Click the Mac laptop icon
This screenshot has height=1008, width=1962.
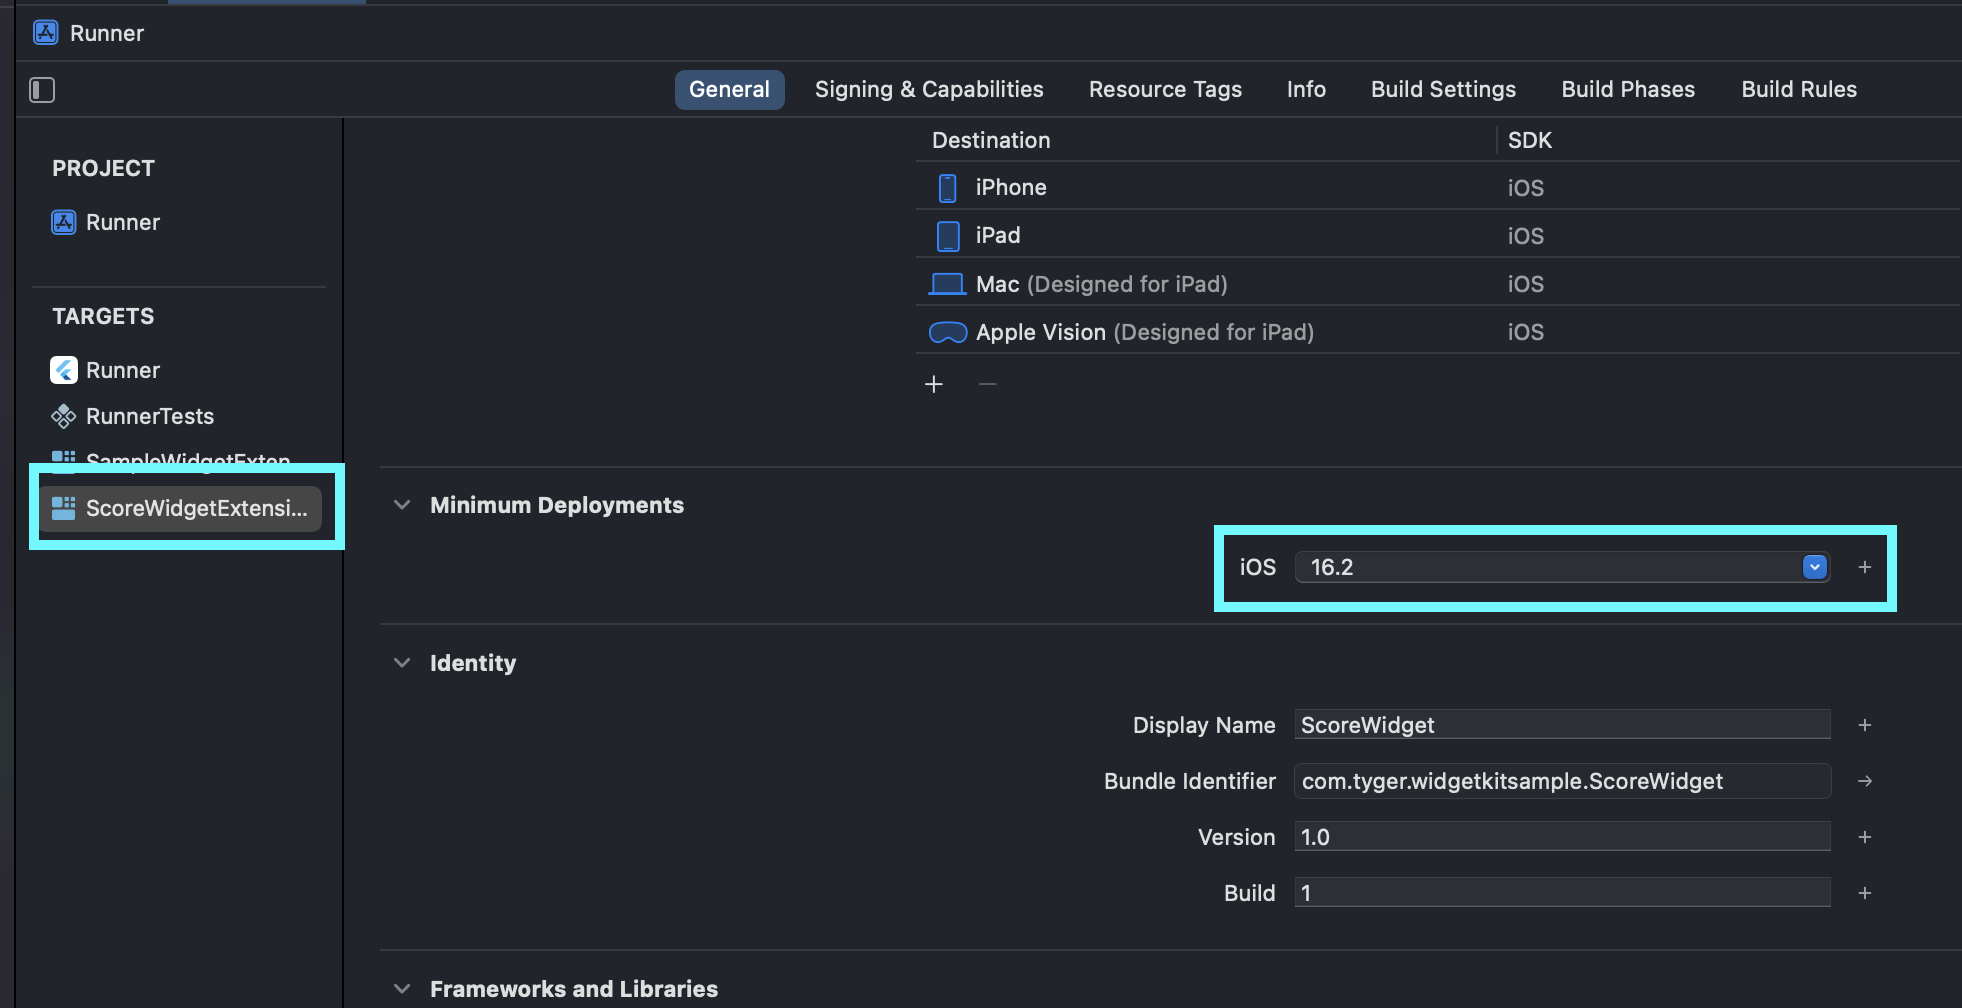[x=947, y=284]
